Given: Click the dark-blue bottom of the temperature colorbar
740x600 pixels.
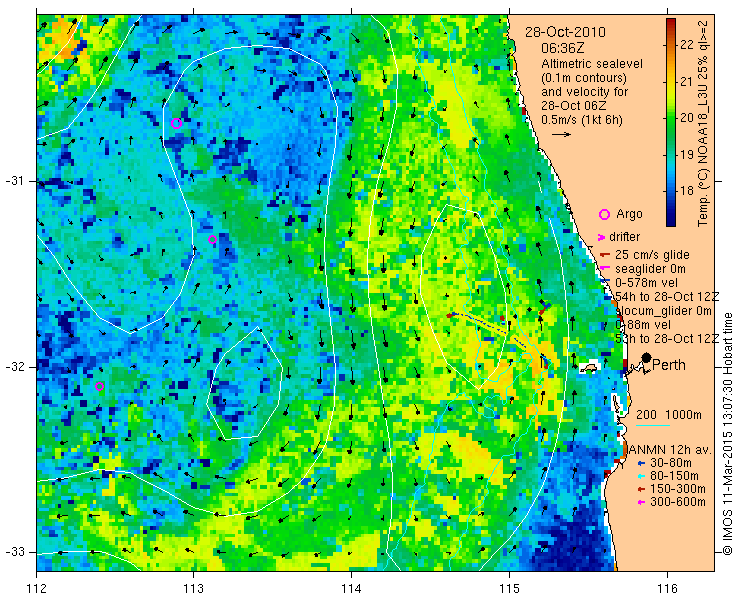Looking at the screenshot, I should (671, 222).
